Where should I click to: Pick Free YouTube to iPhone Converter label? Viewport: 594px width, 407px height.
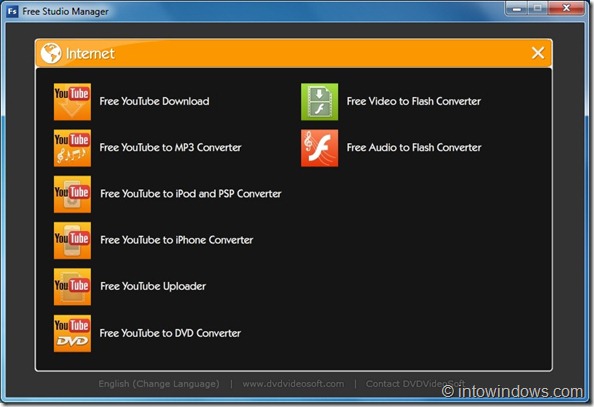click(x=177, y=240)
